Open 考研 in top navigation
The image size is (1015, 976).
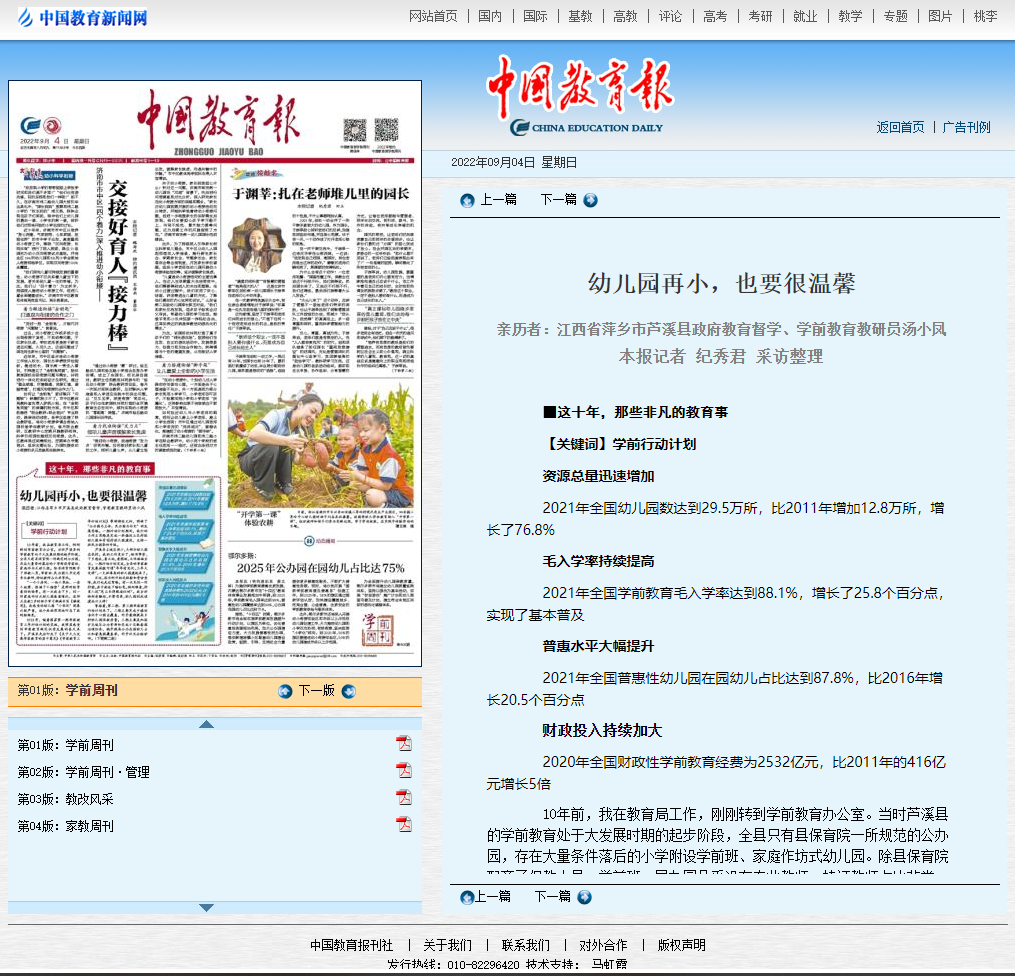761,16
